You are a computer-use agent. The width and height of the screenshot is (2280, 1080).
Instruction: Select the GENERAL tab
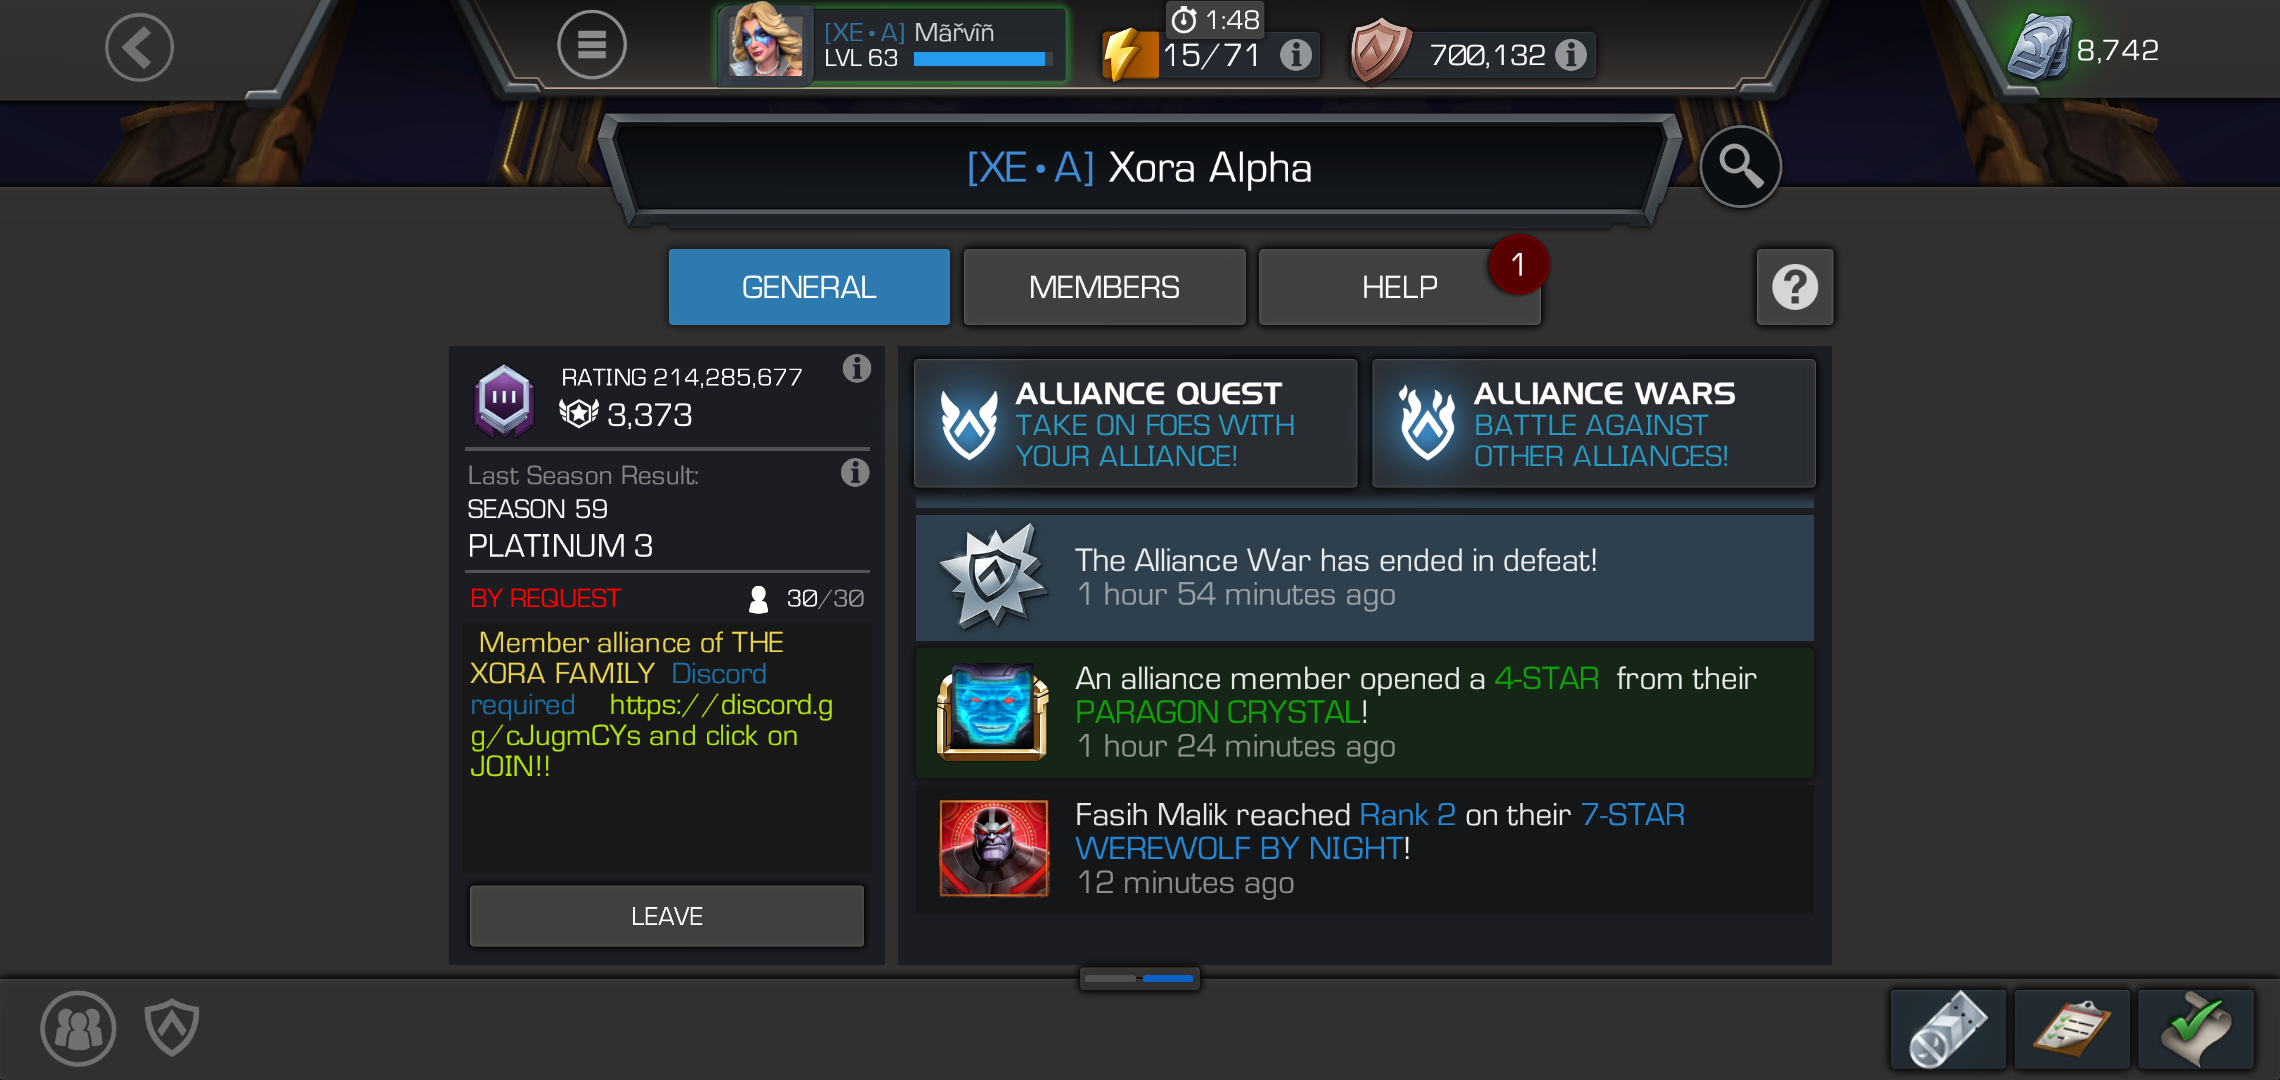809,287
